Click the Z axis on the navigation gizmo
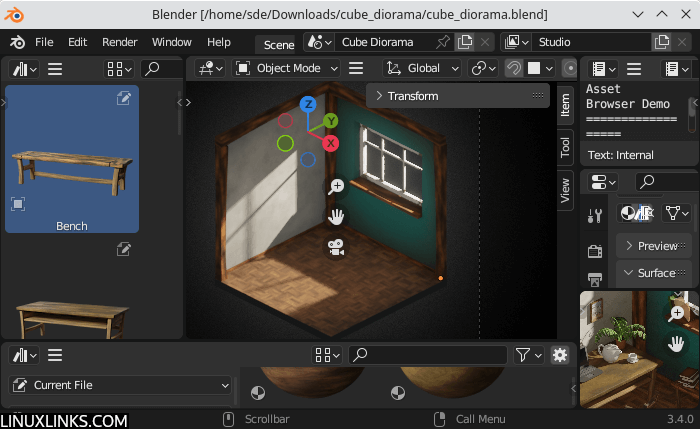 tap(308, 104)
